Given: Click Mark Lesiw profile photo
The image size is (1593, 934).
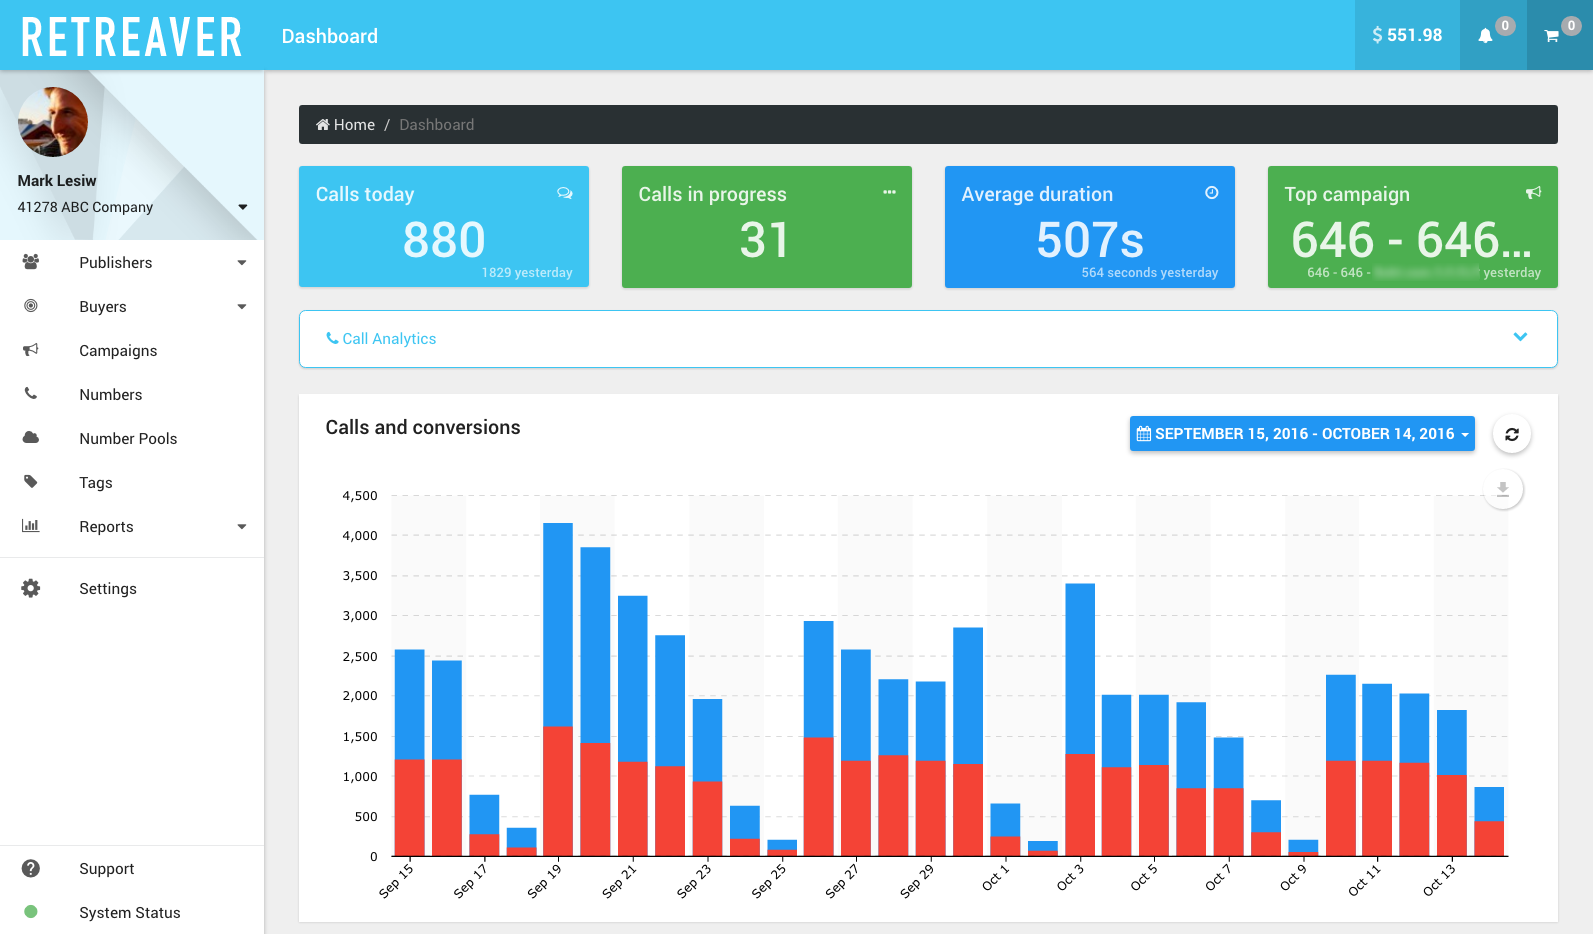Looking at the screenshot, I should click(53, 122).
